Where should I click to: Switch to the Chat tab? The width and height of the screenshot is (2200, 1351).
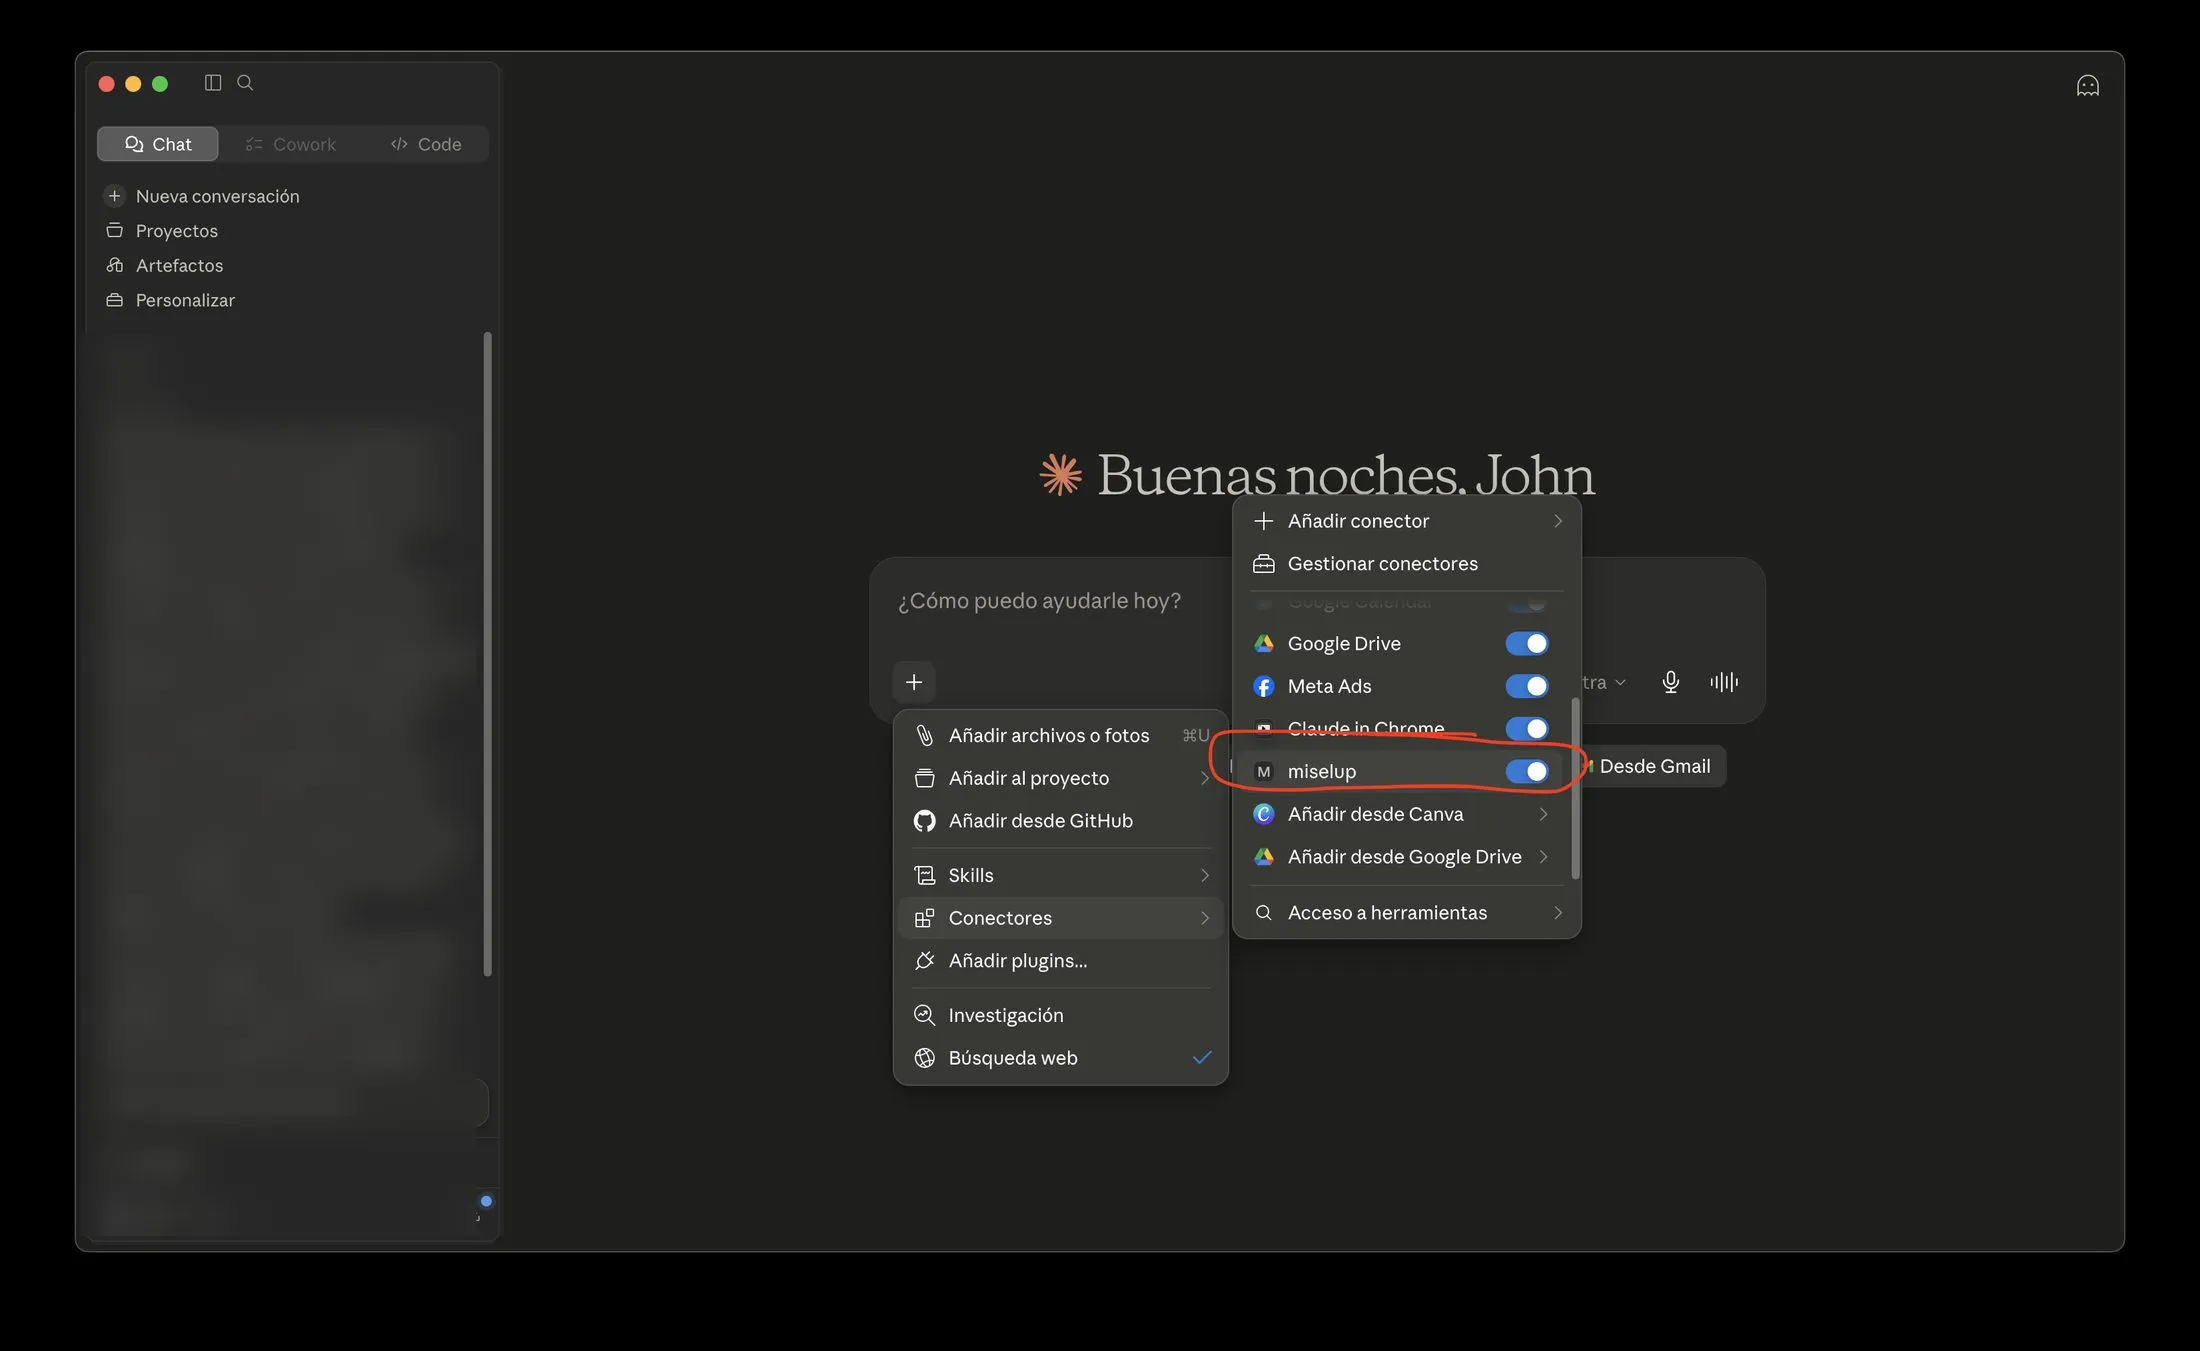click(158, 144)
